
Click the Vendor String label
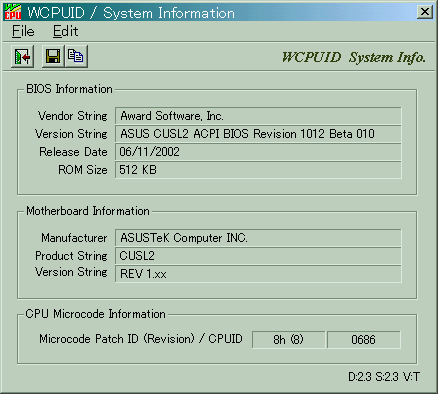[73, 116]
